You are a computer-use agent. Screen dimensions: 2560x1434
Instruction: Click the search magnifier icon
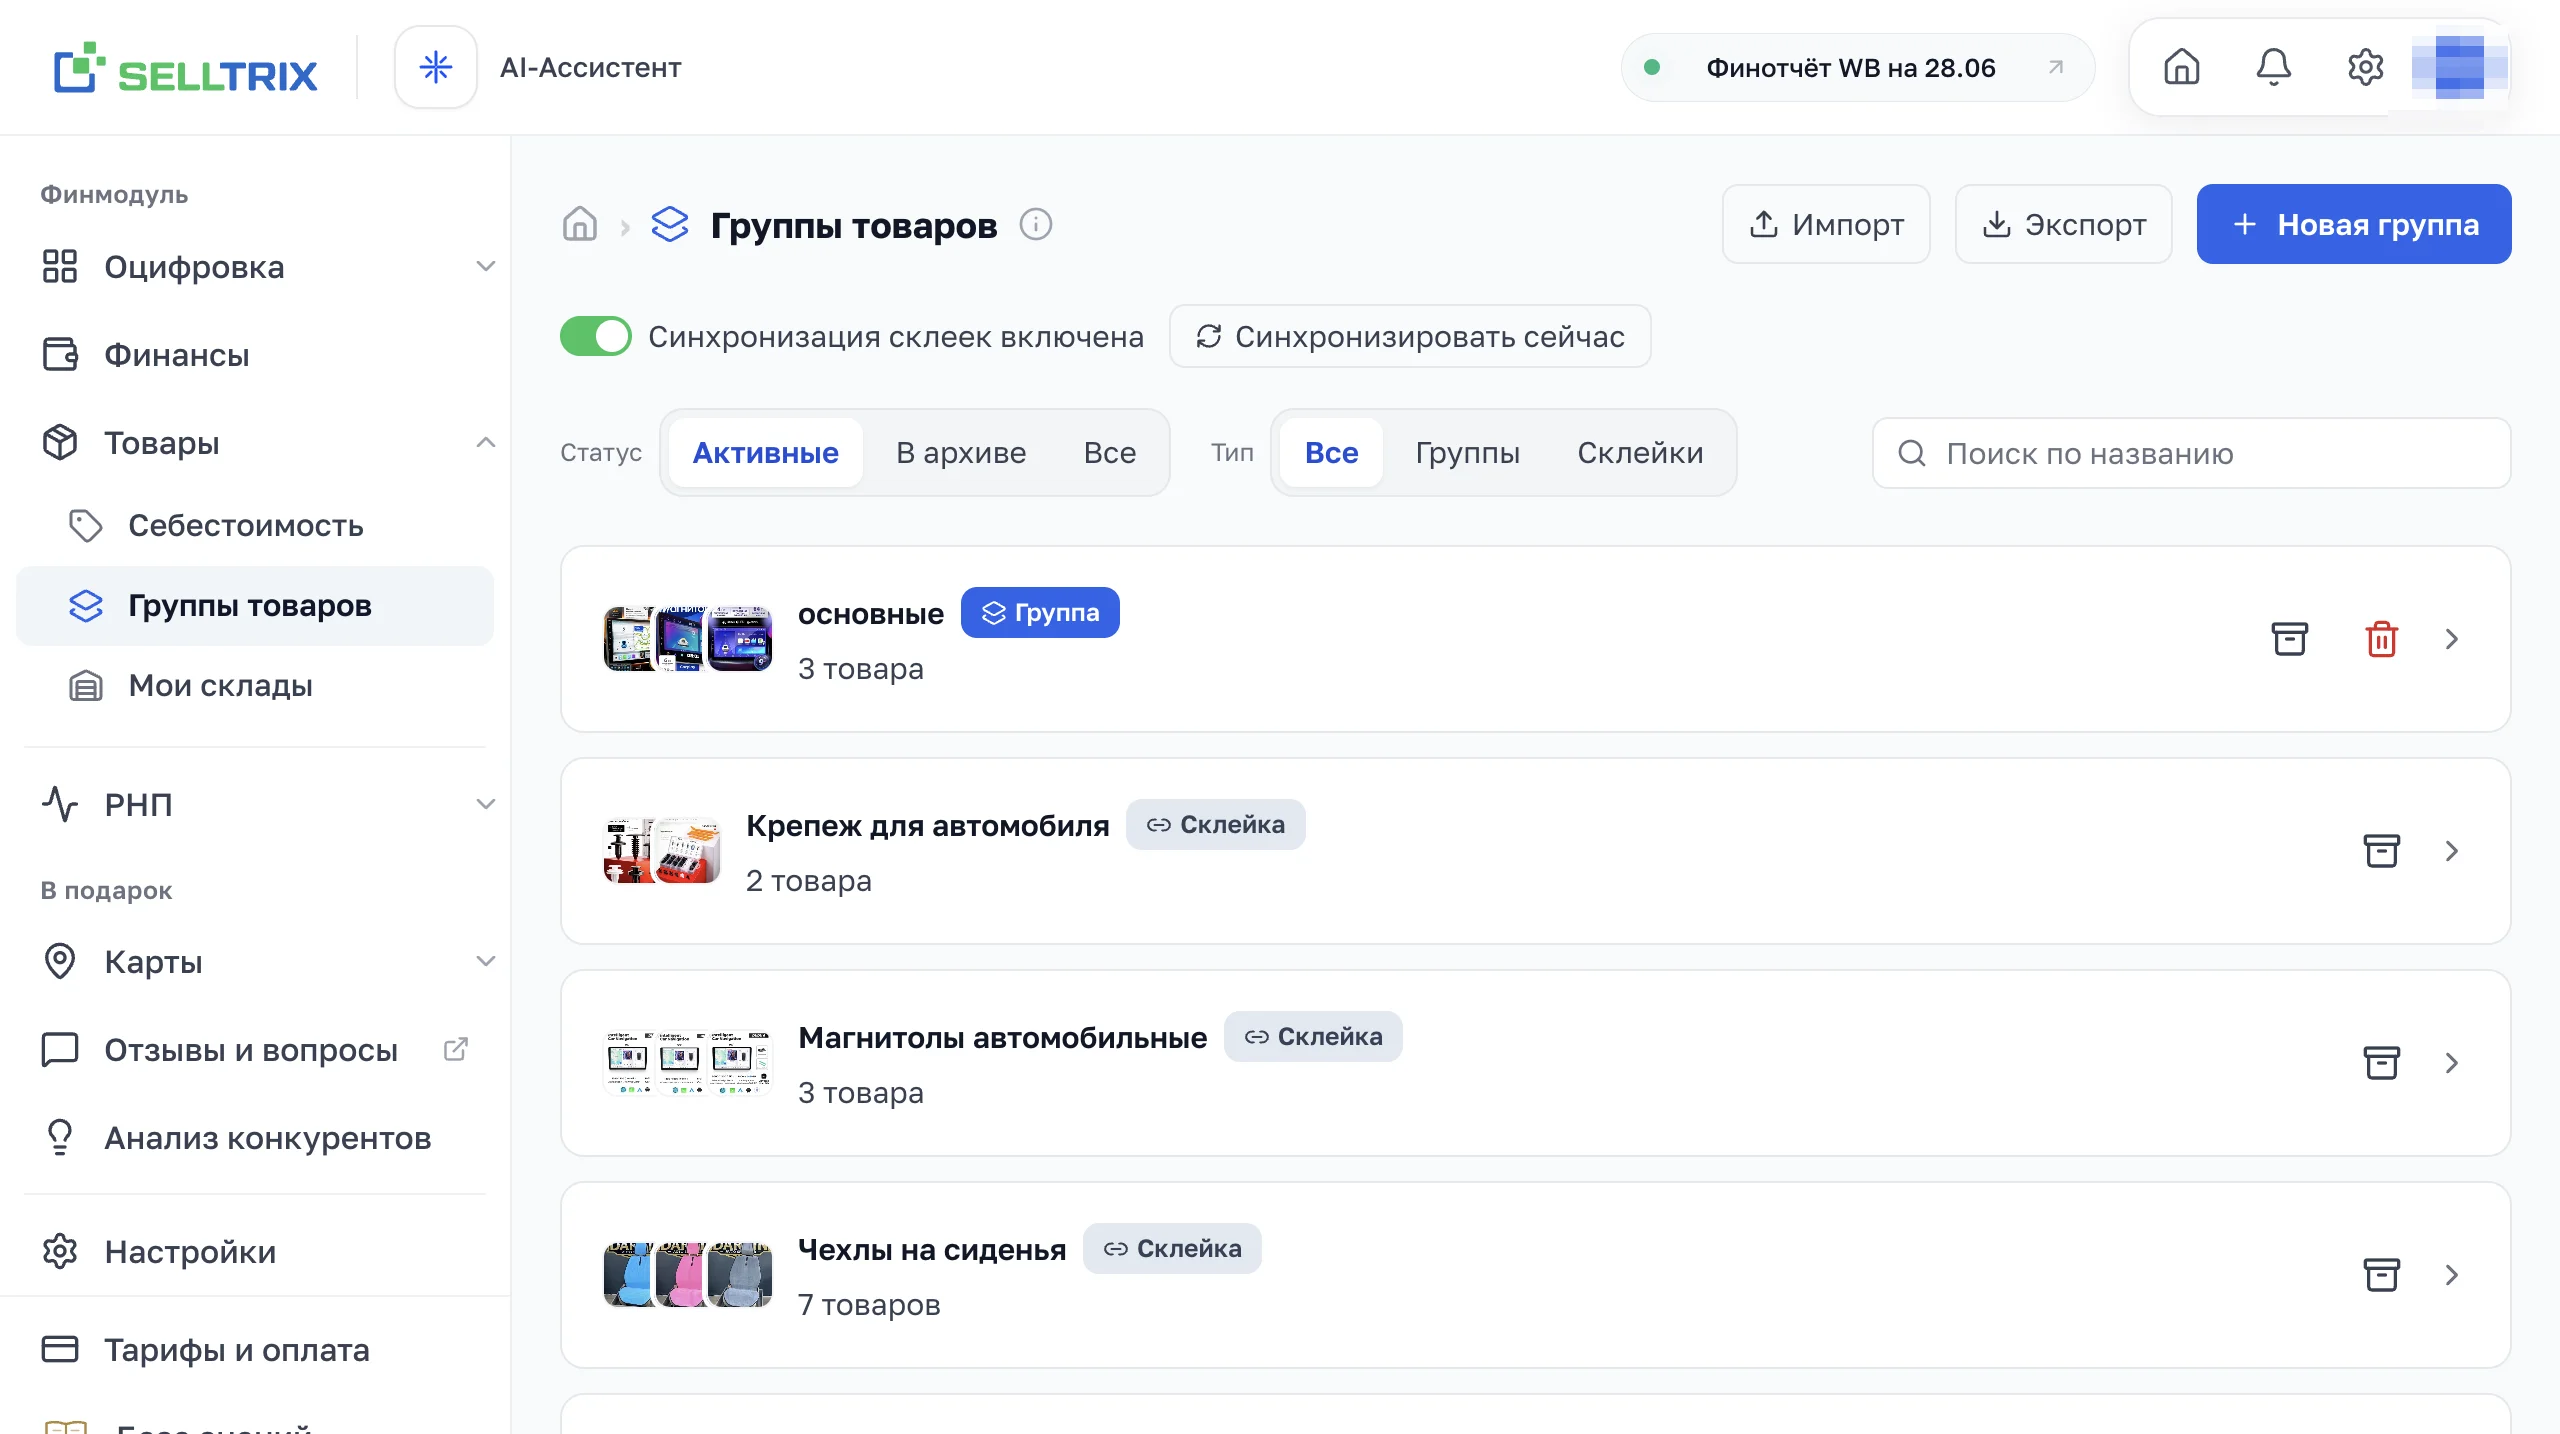pyautogui.click(x=1911, y=453)
